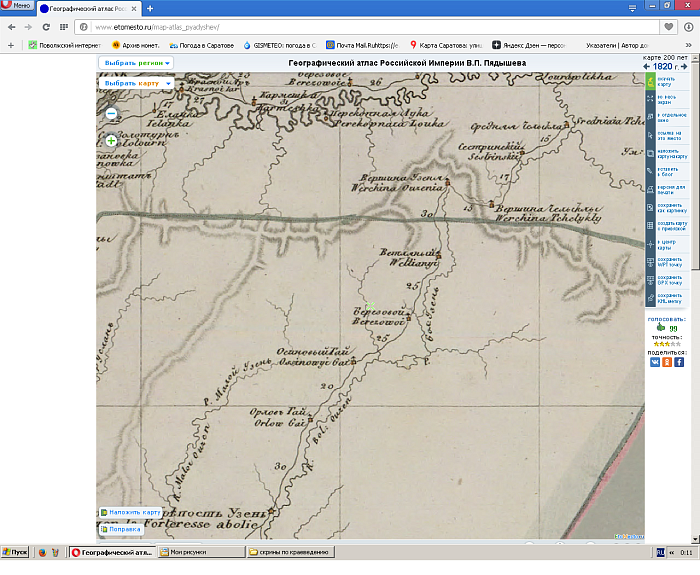The image size is (700, 575).
Task: Add page to bookmarks heart icon
Action: pos(669,27)
